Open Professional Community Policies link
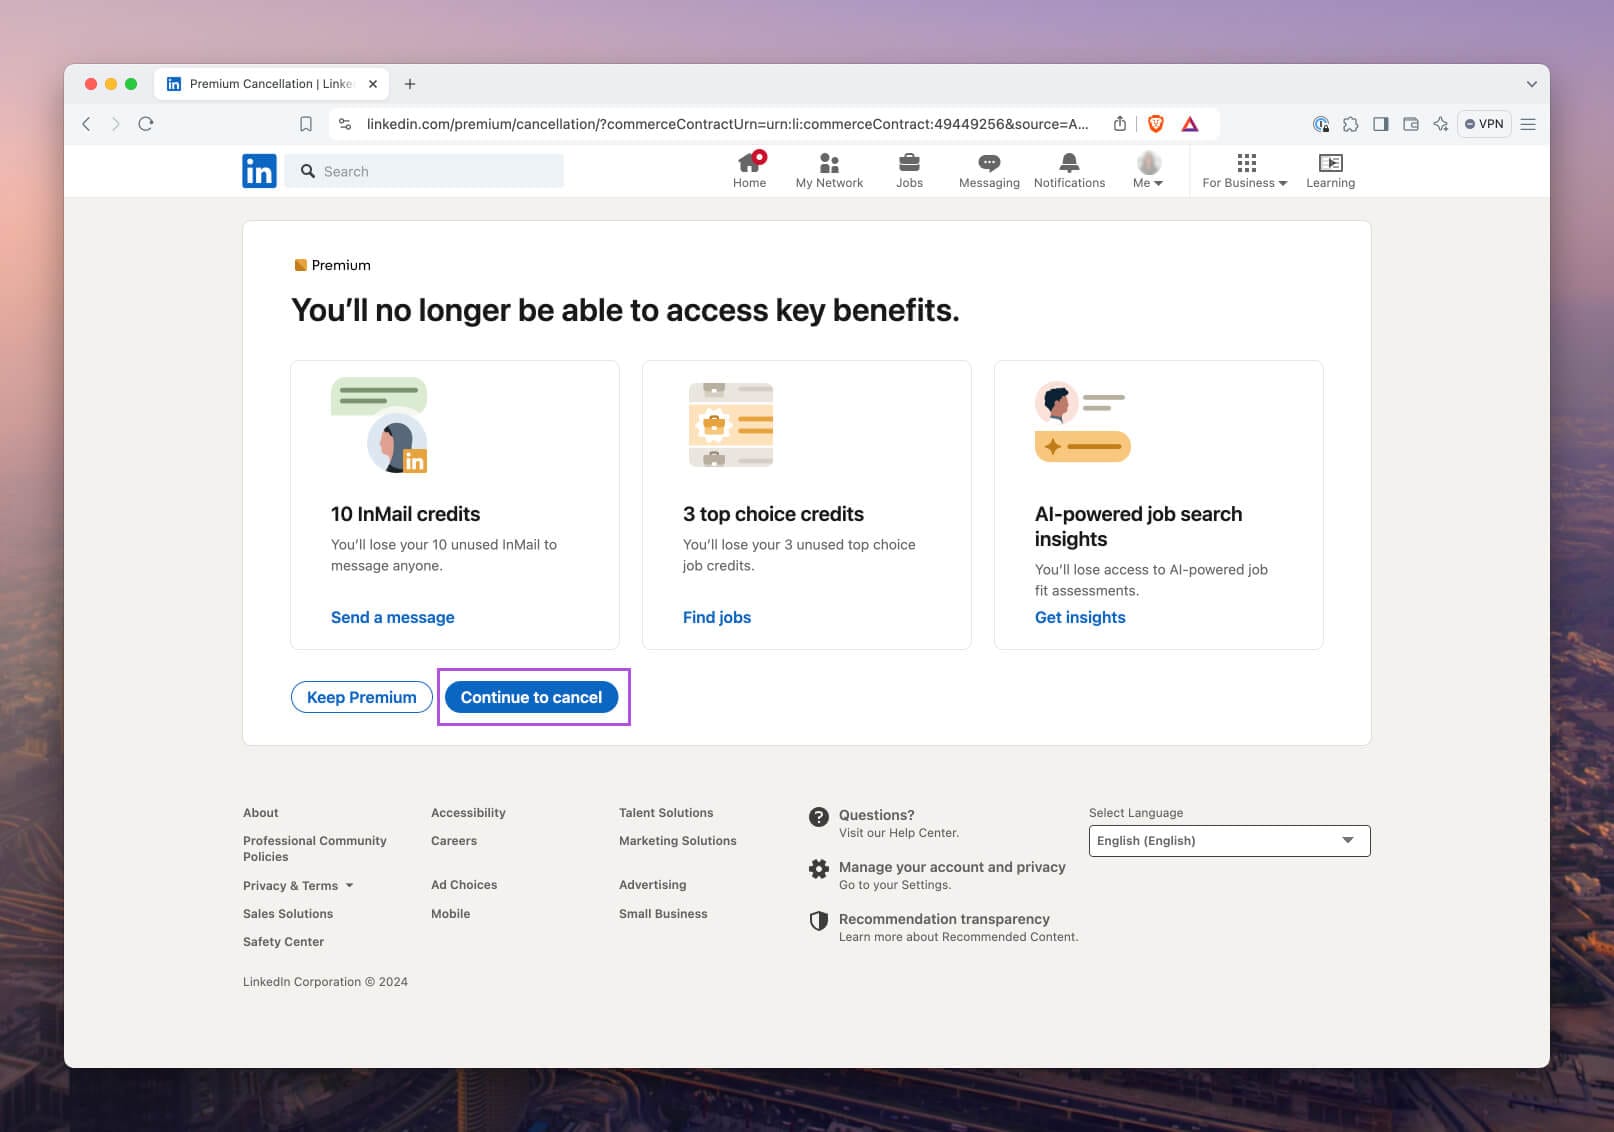This screenshot has height=1132, width=1614. [x=314, y=849]
